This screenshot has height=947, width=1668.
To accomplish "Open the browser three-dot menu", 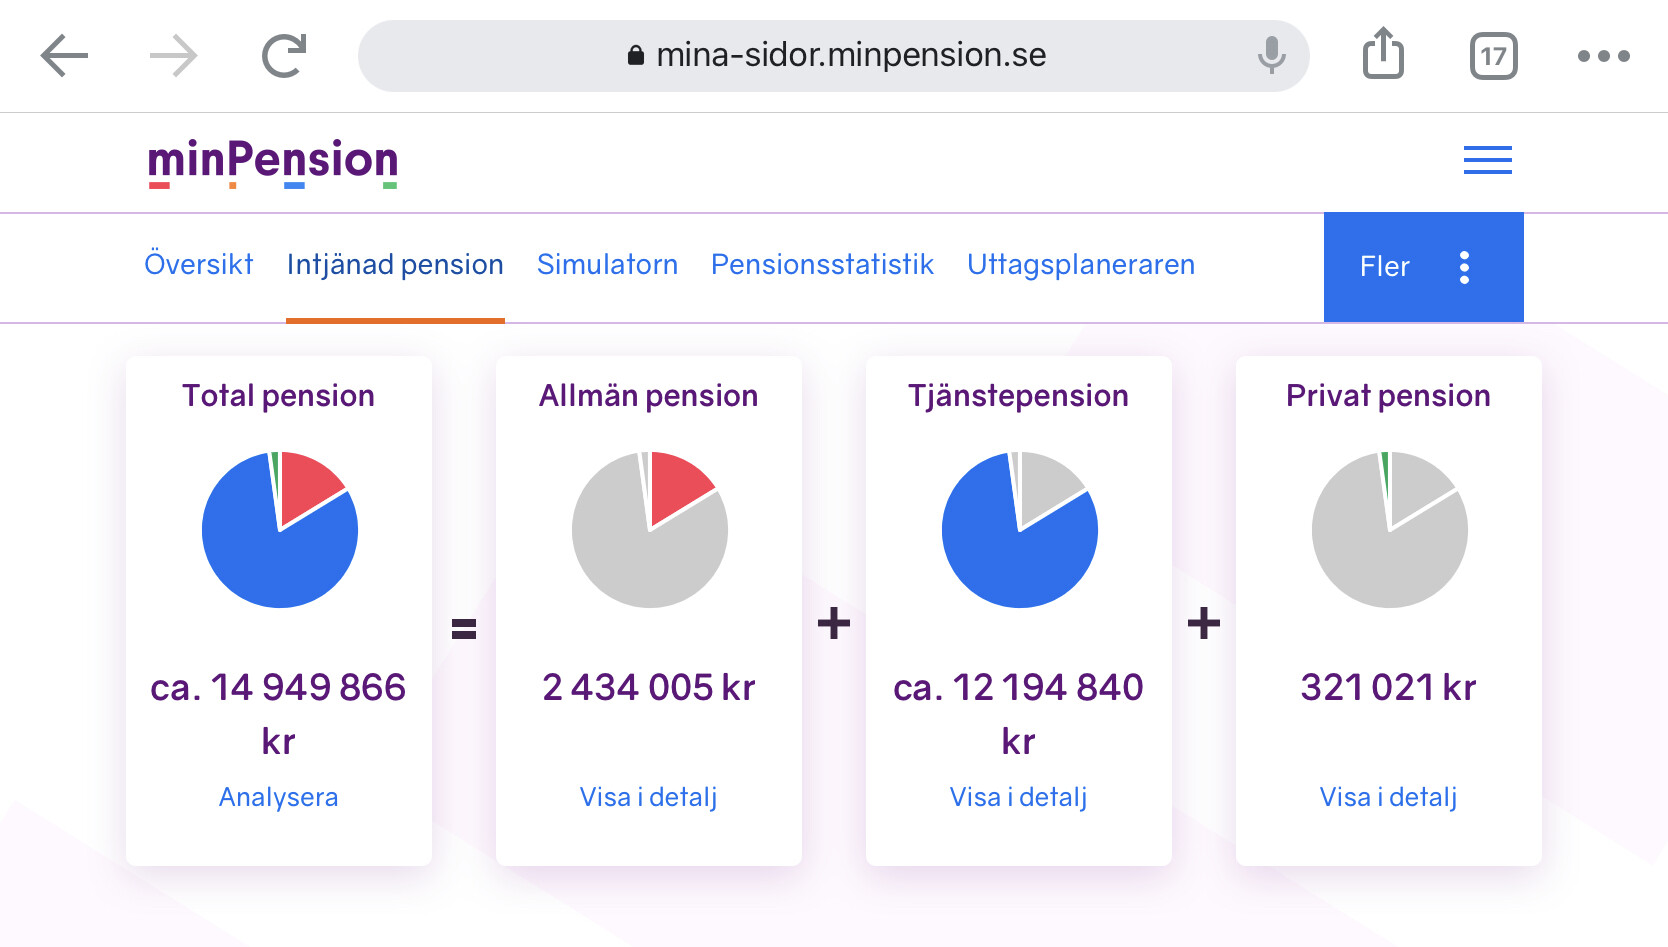I will coord(1603,56).
